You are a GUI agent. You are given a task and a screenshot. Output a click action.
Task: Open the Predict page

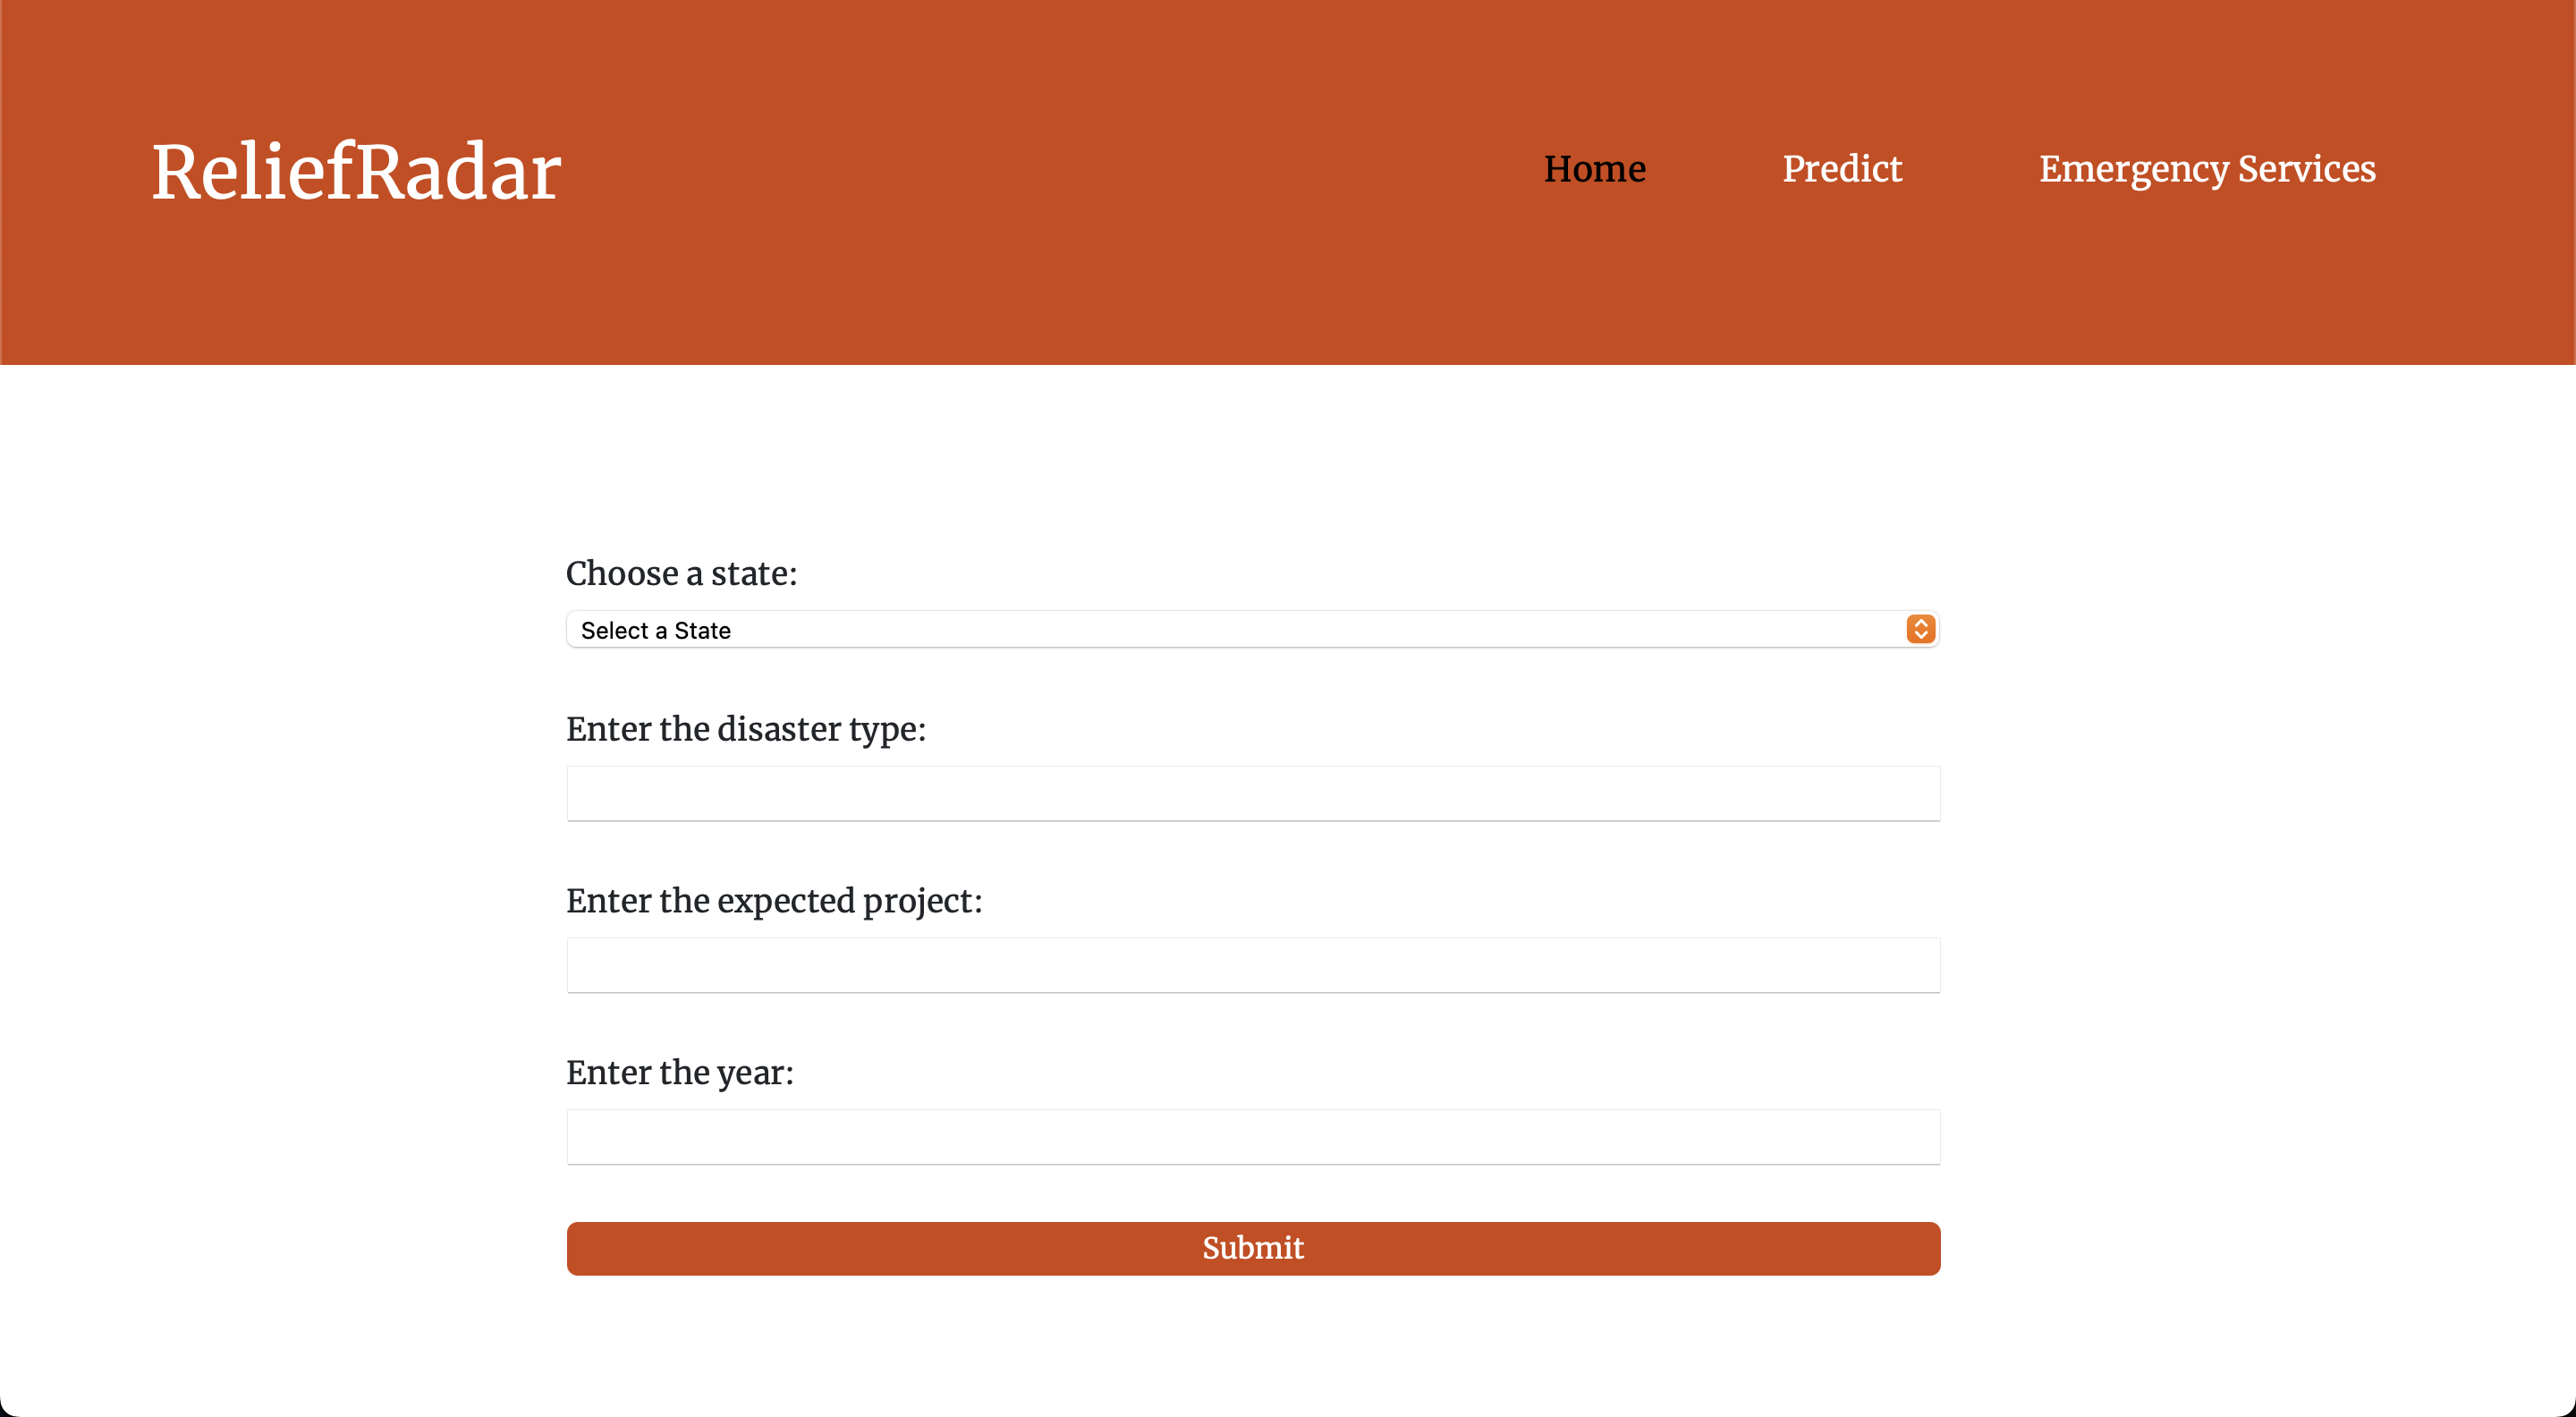pyautogui.click(x=1842, y=169)
